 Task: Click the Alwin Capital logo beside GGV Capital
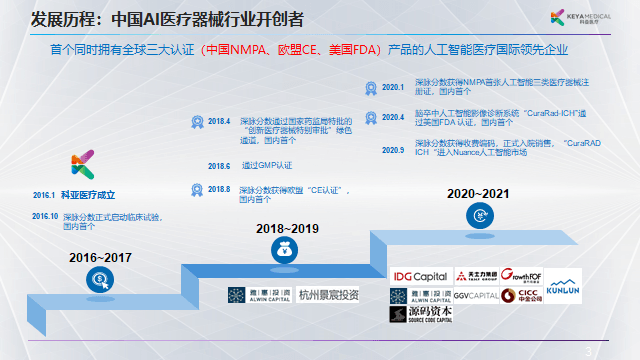tap(421, 296)
